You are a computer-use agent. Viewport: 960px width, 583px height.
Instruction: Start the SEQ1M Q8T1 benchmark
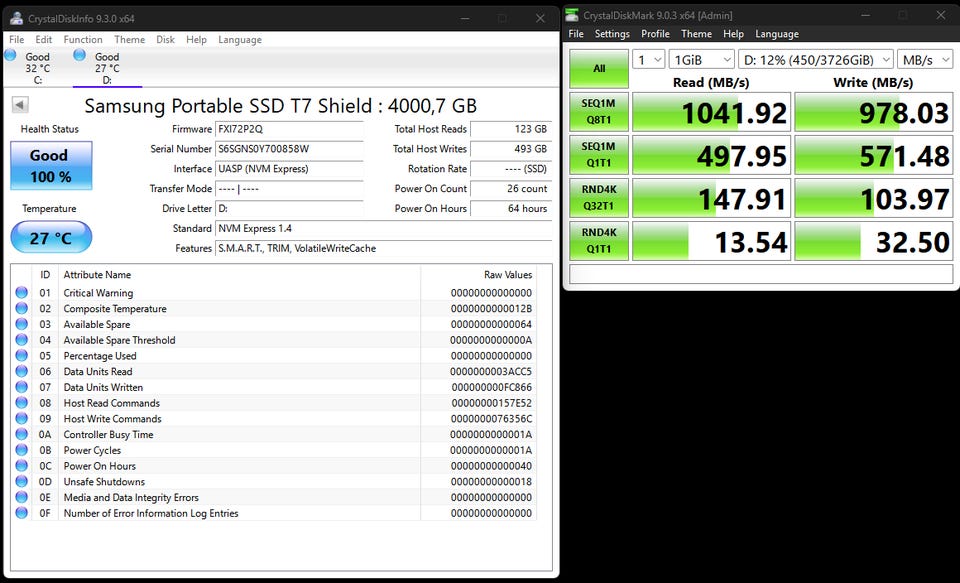599,112
